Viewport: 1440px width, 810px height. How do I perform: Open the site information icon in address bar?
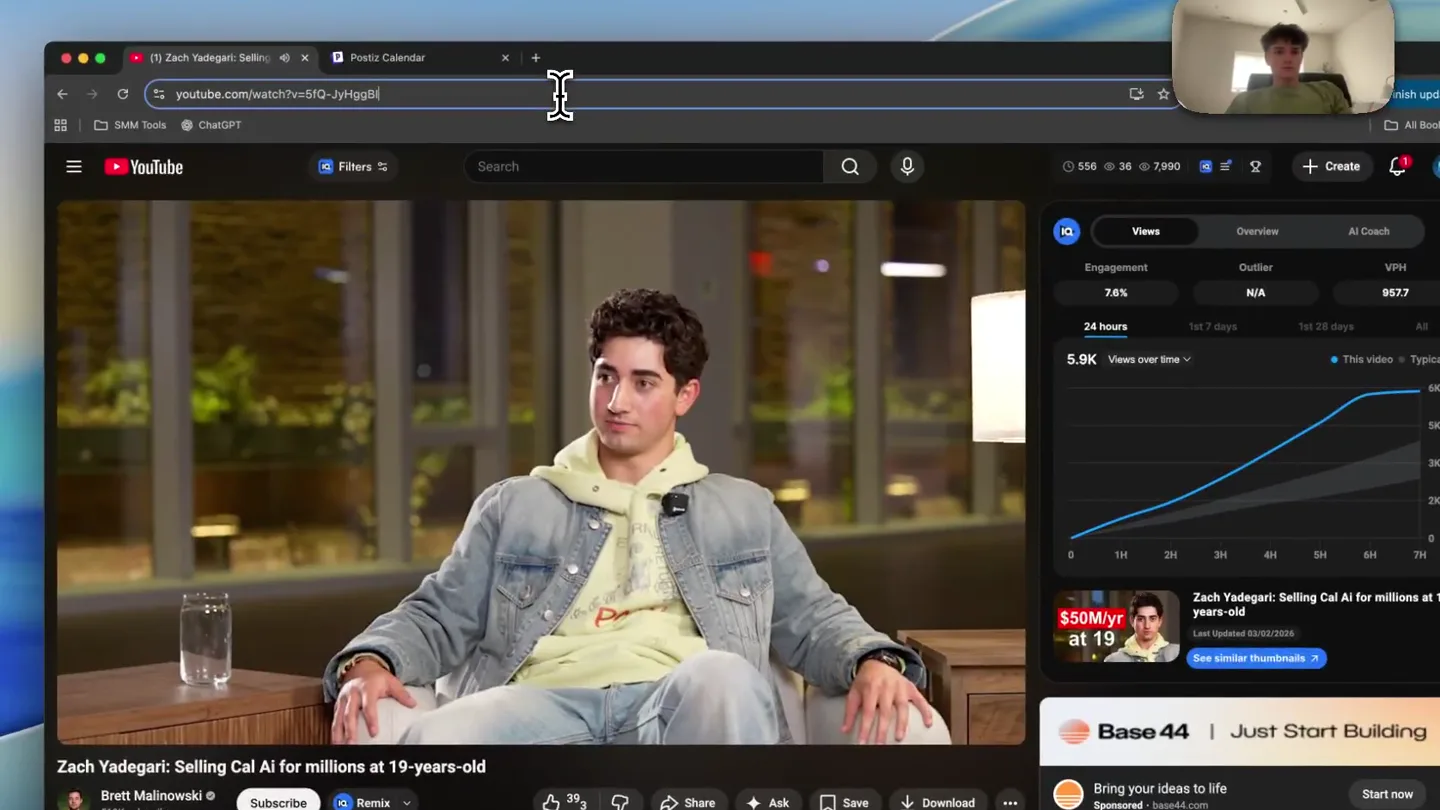pyautogui.click(x=159, y=94)
